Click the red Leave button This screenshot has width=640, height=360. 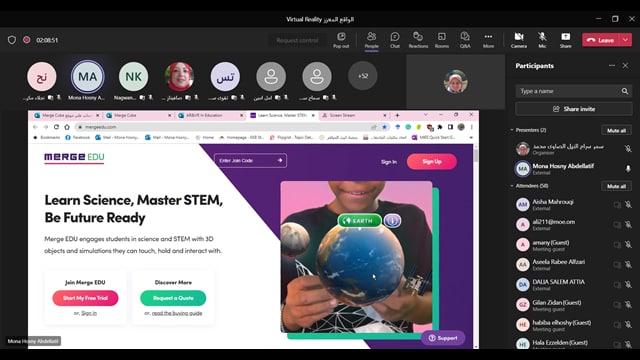coord(601,40)
